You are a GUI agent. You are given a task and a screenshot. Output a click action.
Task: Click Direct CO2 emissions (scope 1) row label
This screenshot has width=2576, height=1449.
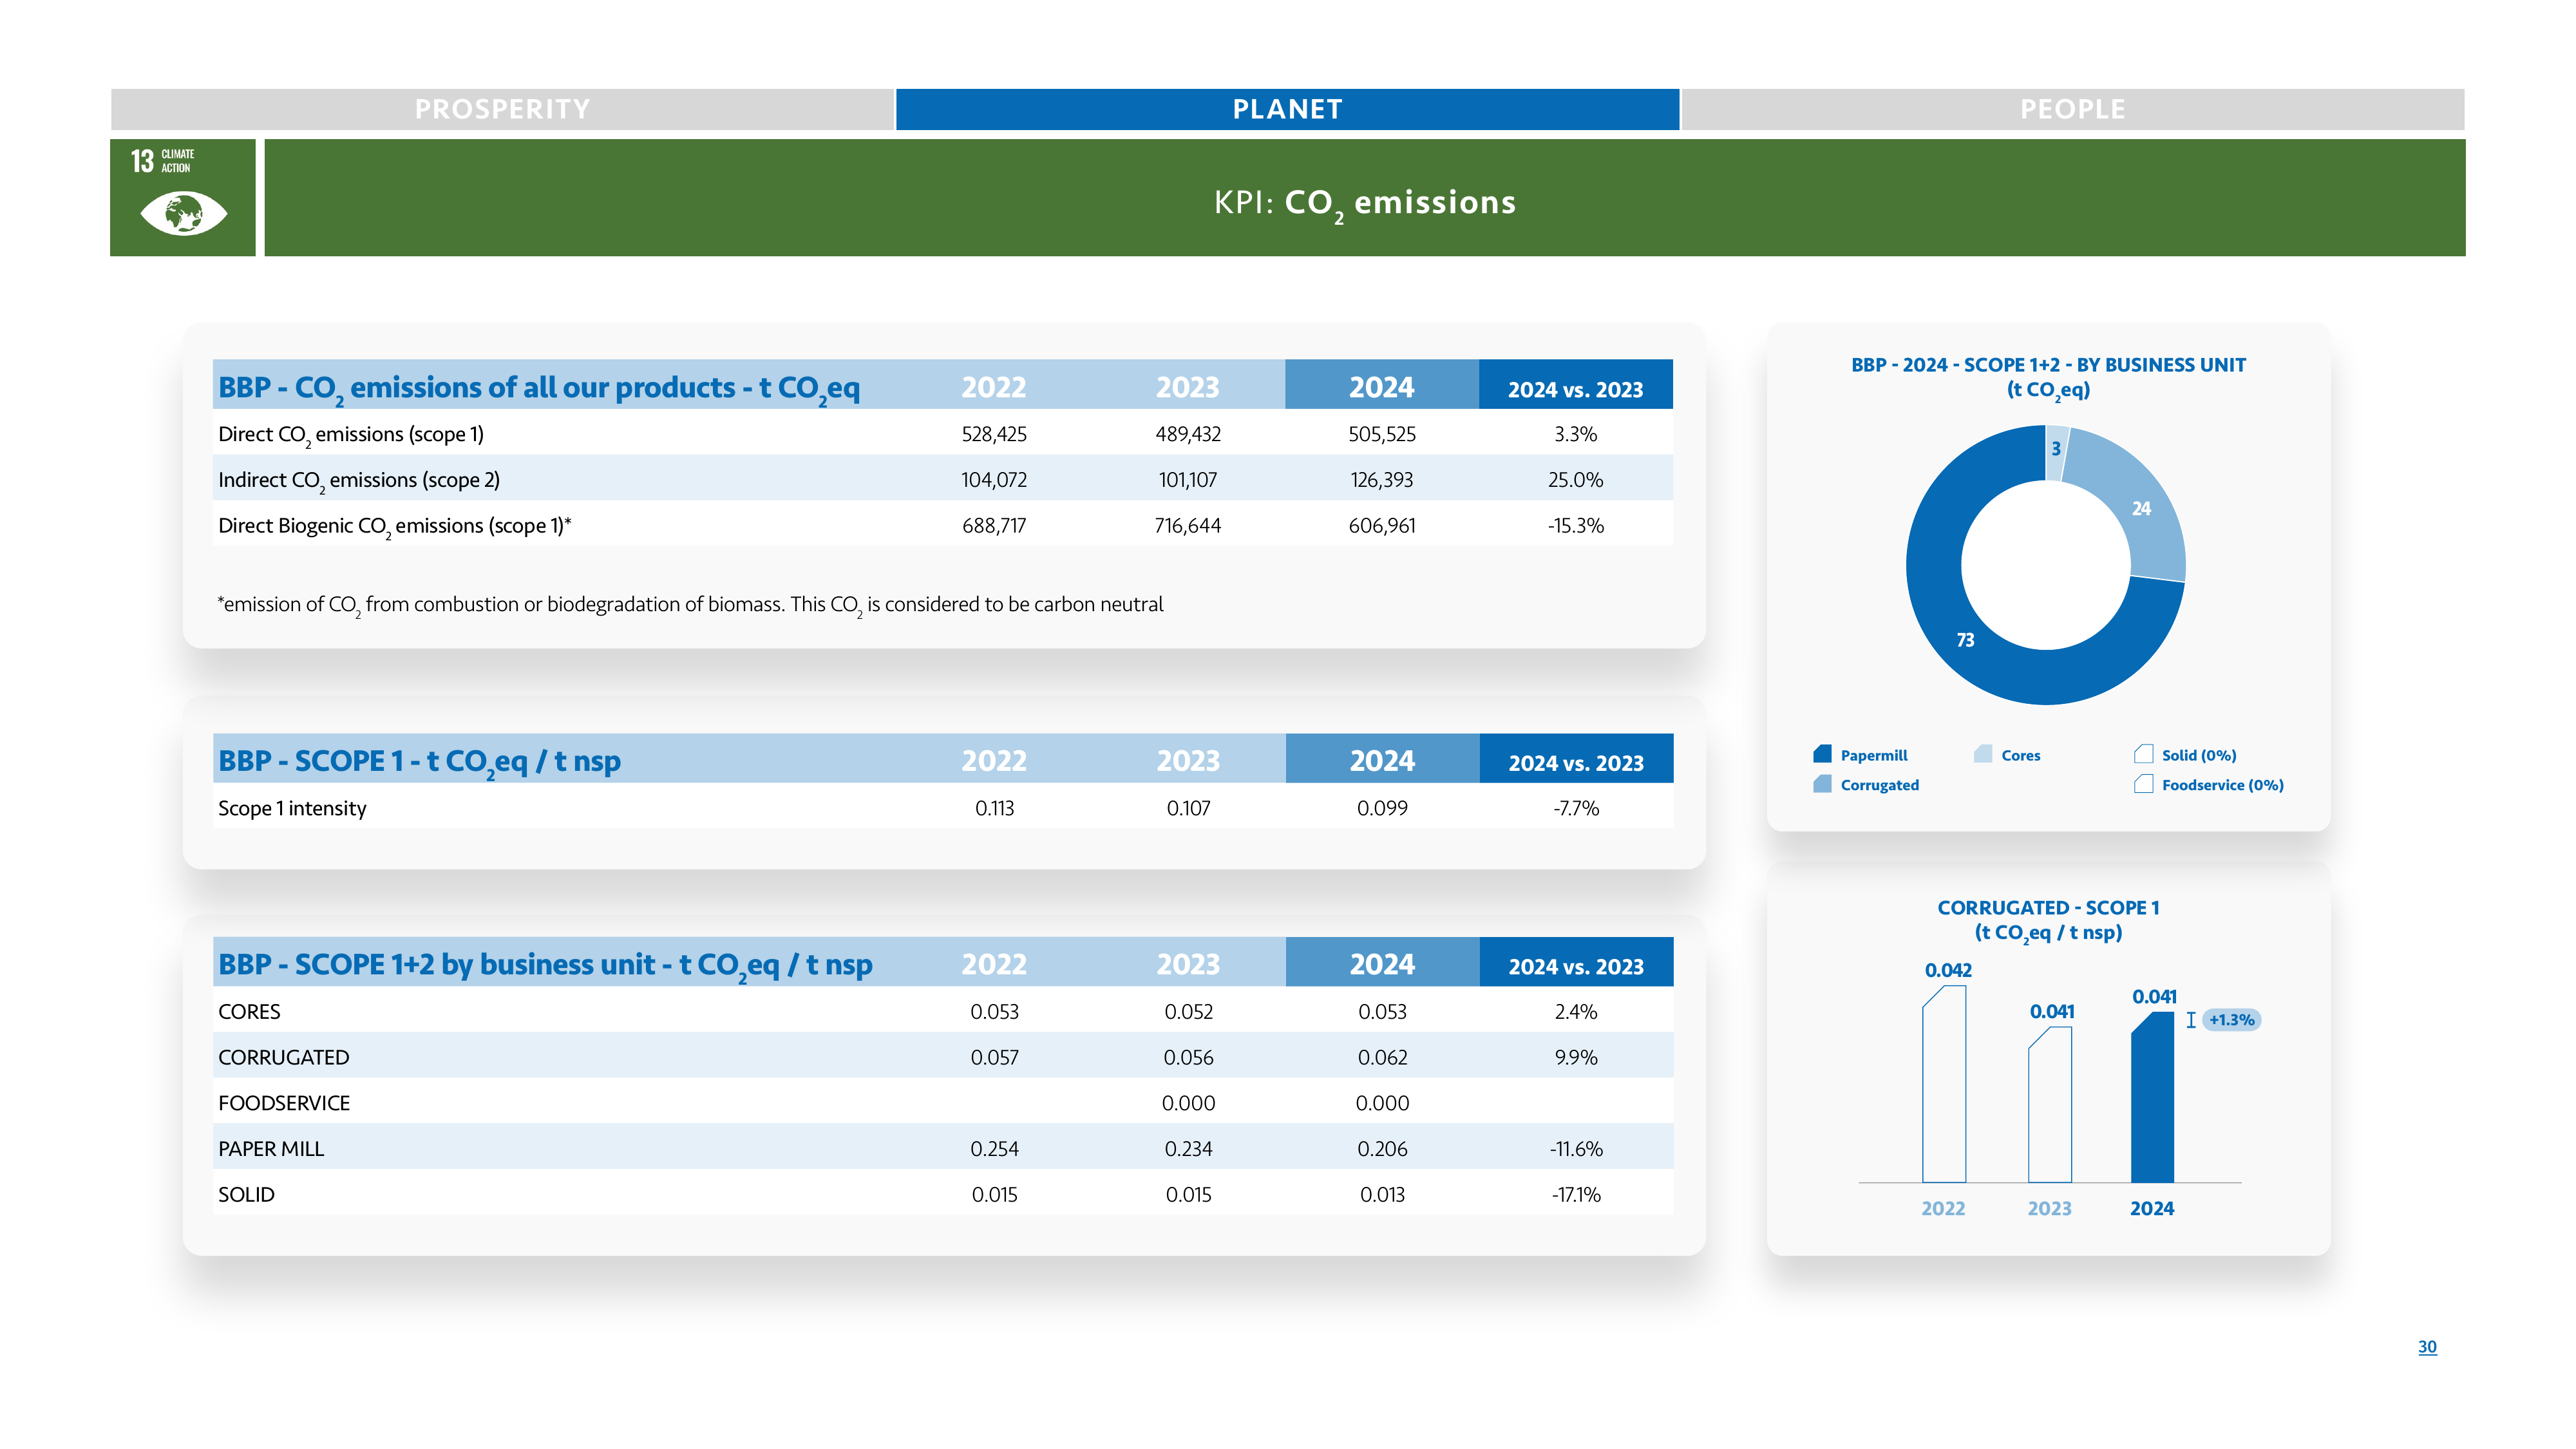pos(351,434)
